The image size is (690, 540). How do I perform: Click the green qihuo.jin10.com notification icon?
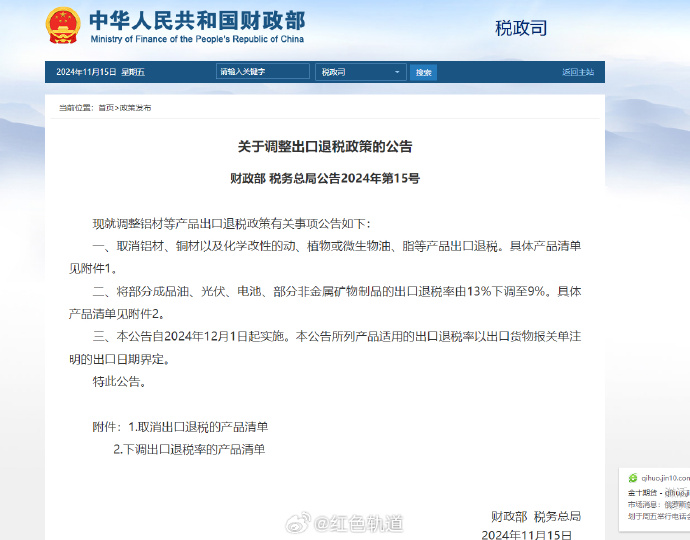tap(631, 478)
